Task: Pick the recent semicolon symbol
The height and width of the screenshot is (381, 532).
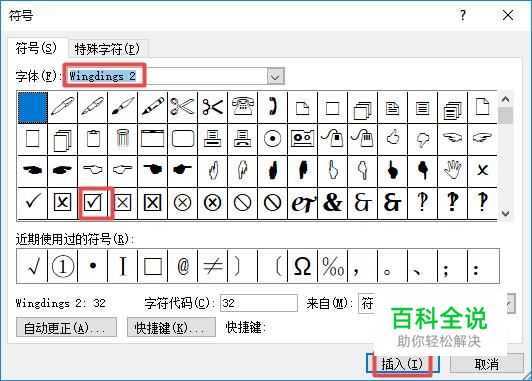Action: tap(452, 266)
